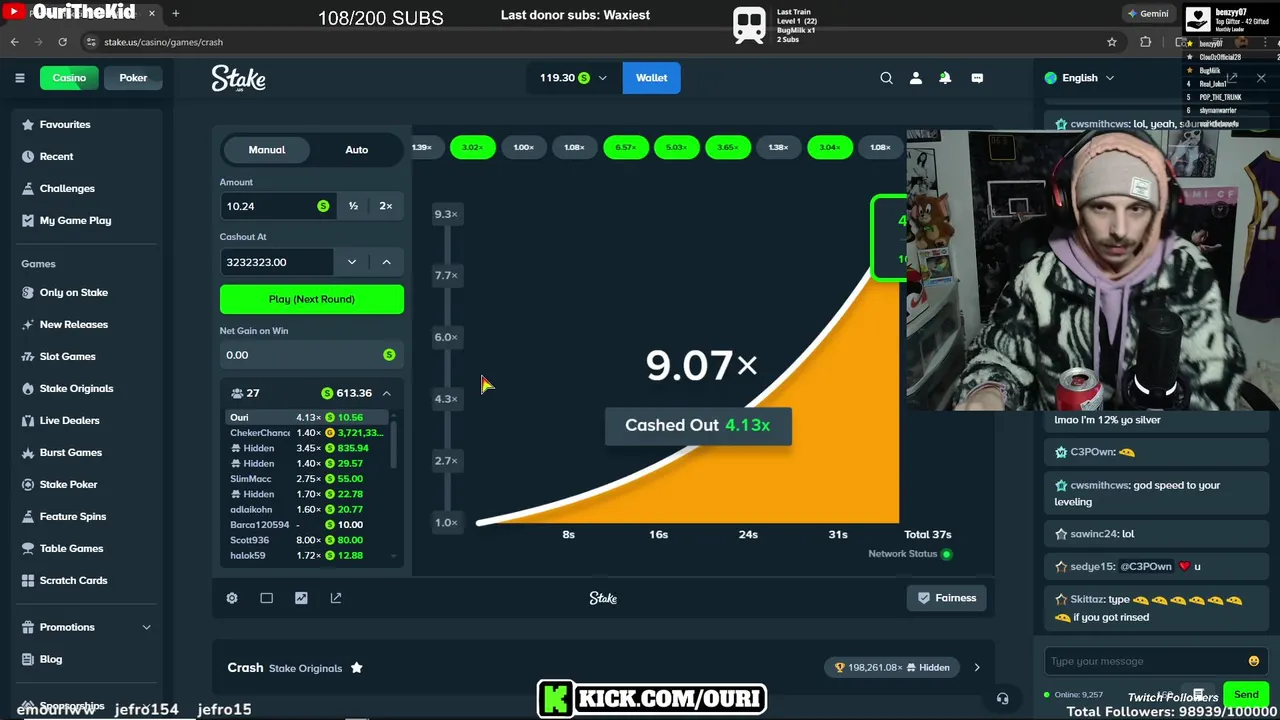This screenshot has height=720, width=1280.
Task: Go back with browser arrow
Action: [14, 42]
